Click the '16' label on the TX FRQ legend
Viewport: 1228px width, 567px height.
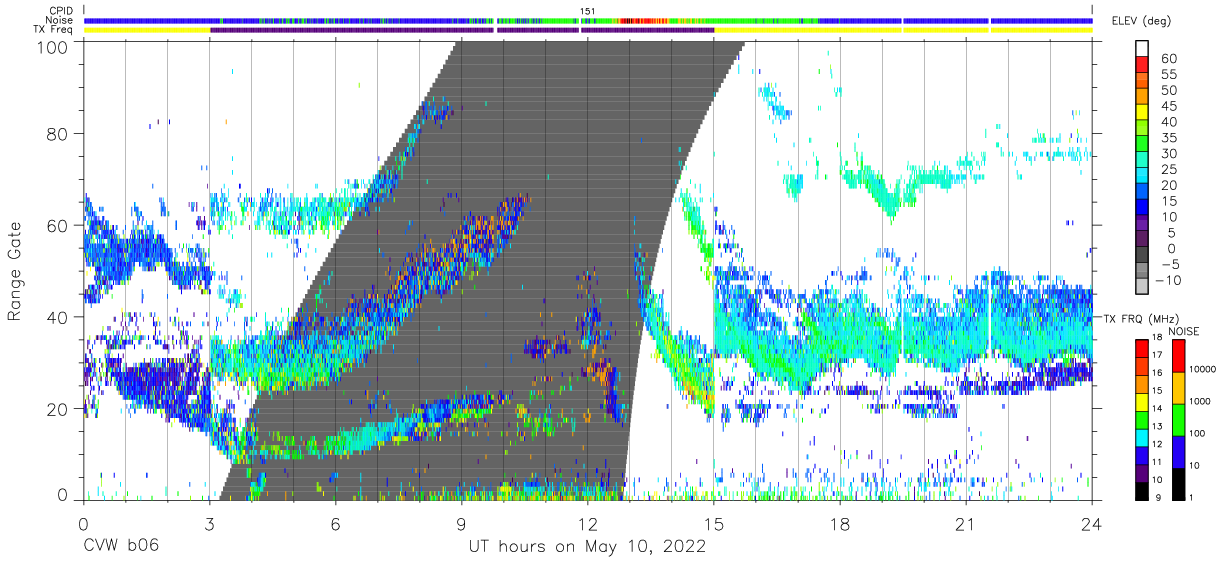[x=1157, y=372]
